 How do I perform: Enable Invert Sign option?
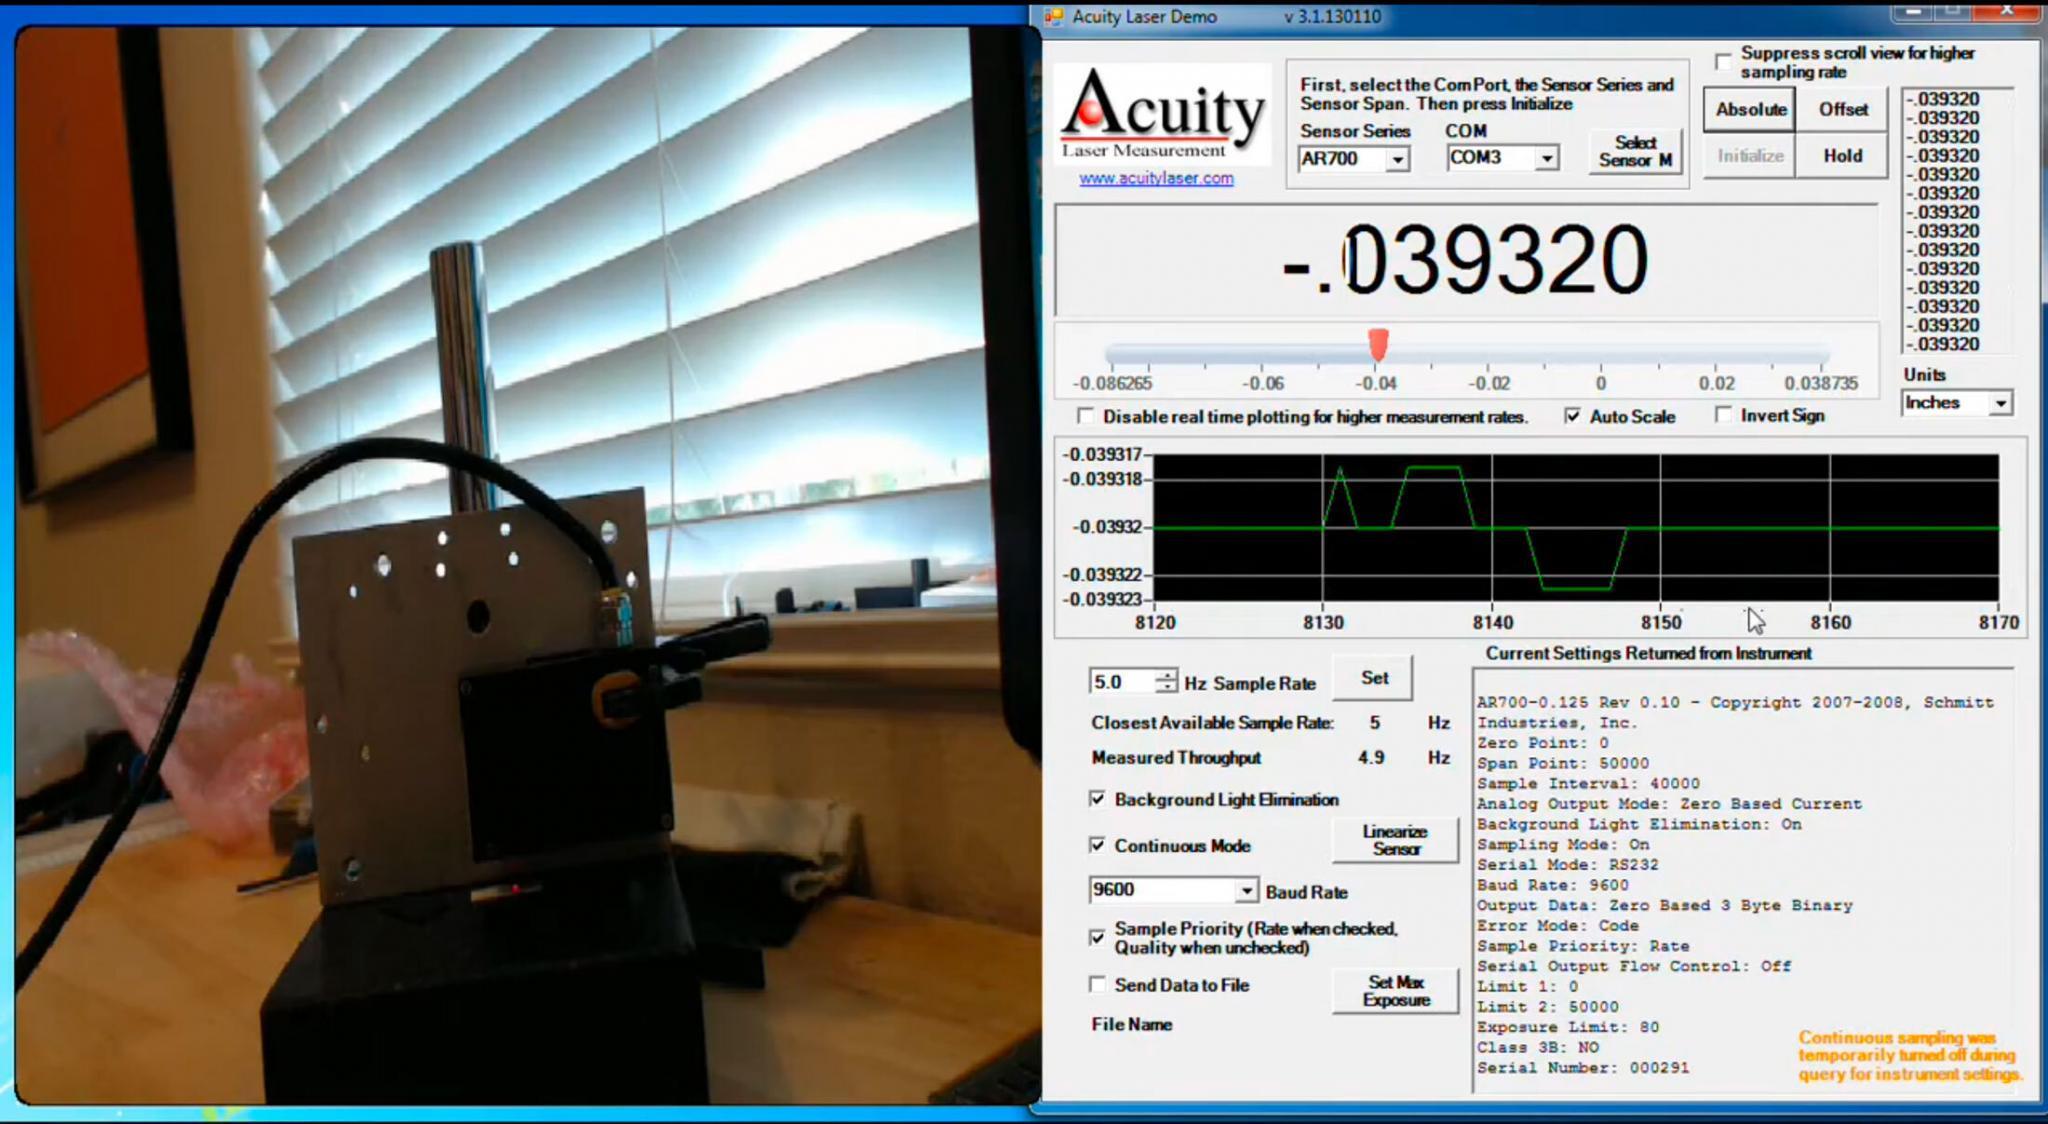point(1723,415)
